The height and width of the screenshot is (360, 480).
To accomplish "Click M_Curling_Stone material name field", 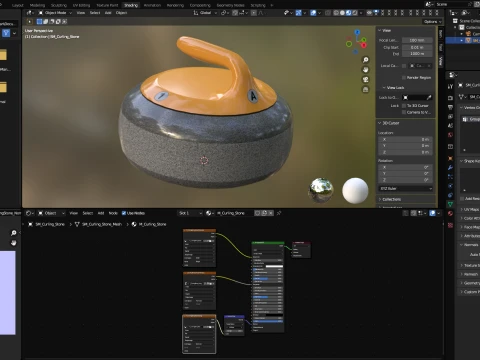I will point(233,213).
